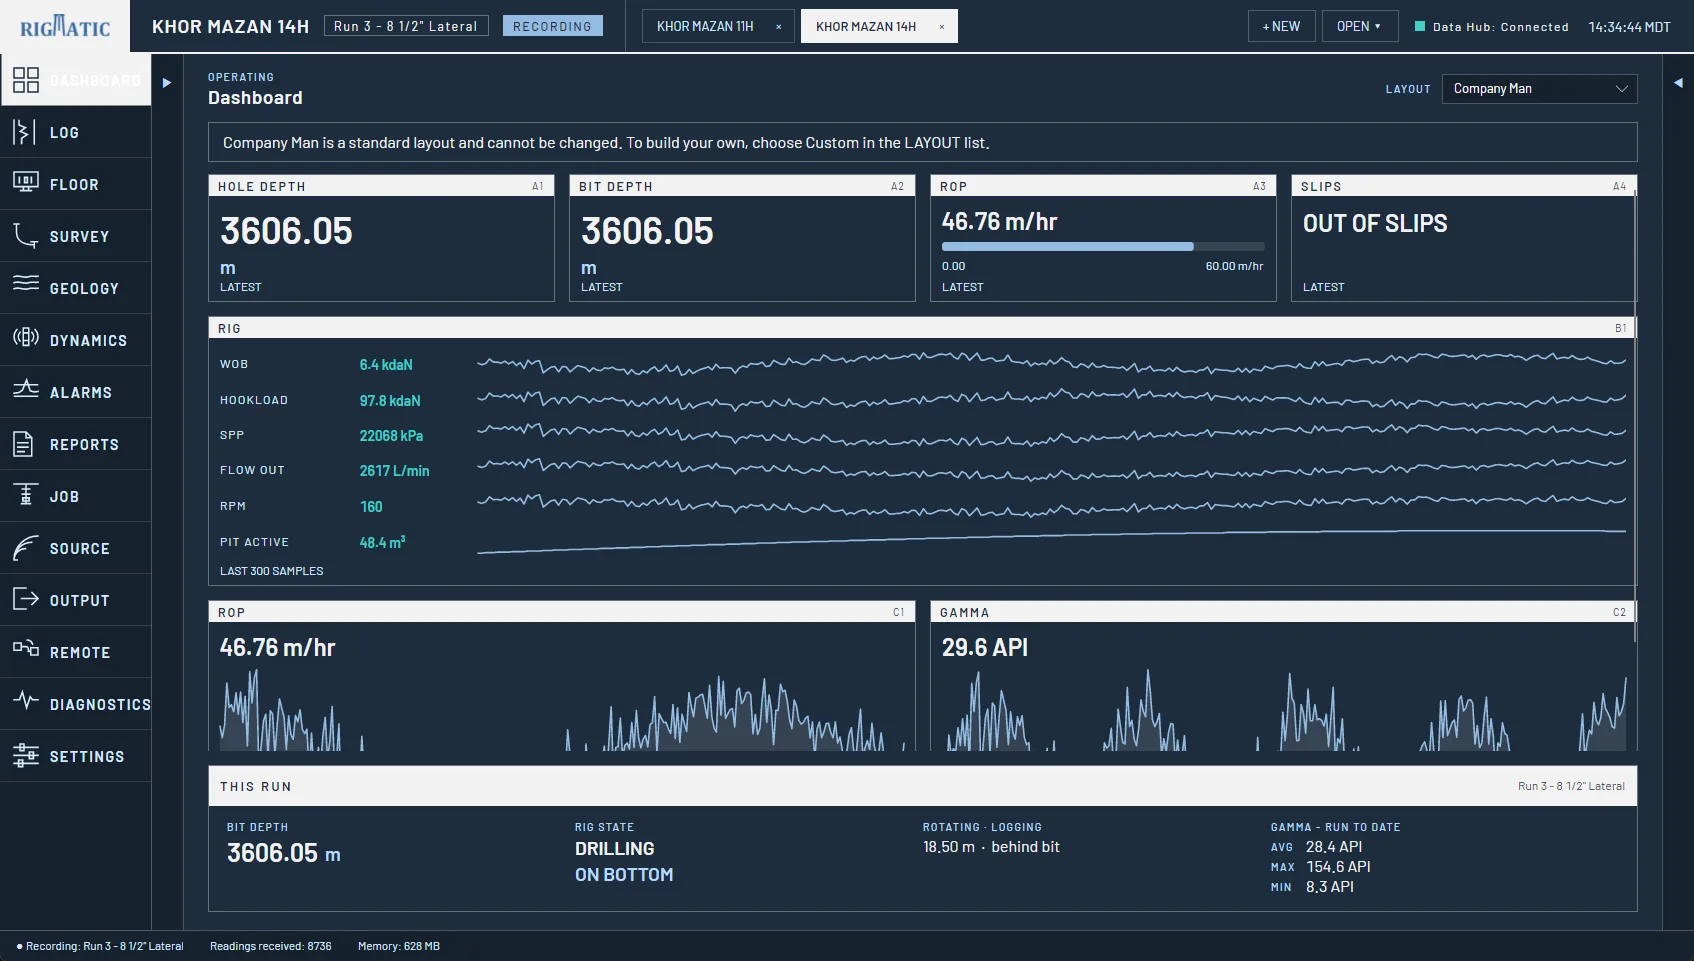
Task: Open the Company Man layout dropdown
Action: 1539,89
